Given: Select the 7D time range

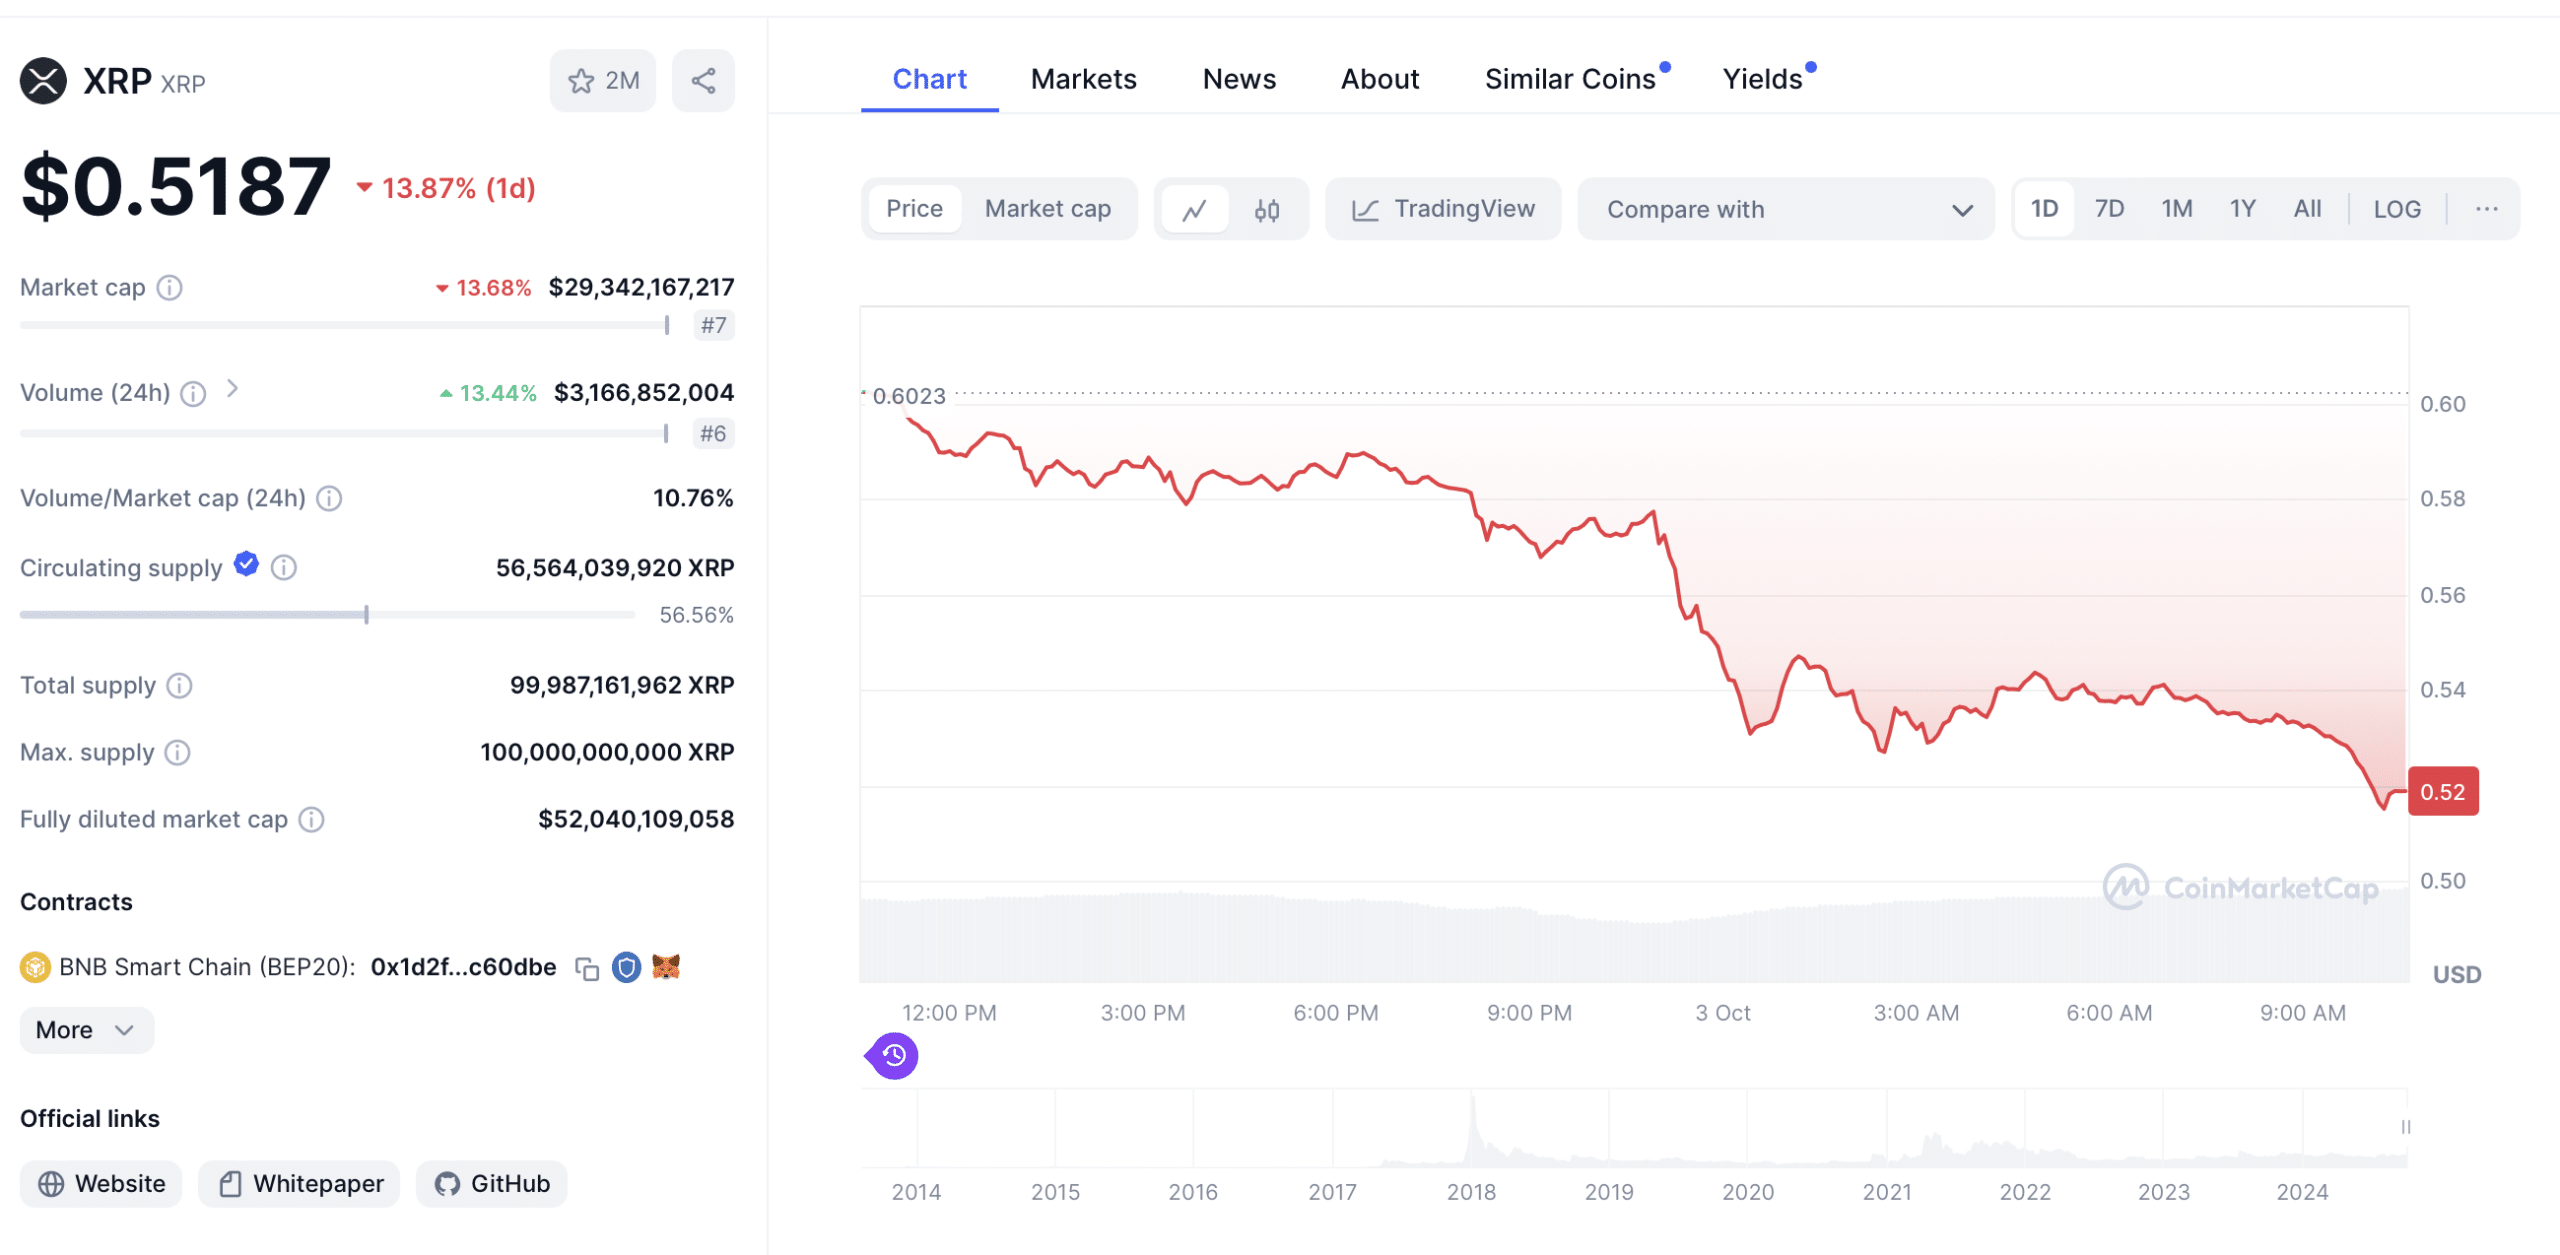Looking at the screenshot, I should (x=2109, y=209).
